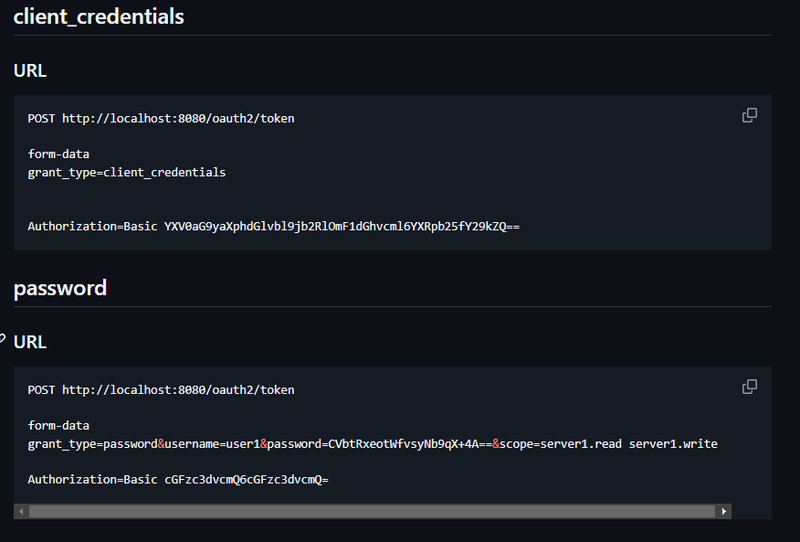The image size is (800, 542).
Task: Click the URL heading under password
Action: [30, 342]
